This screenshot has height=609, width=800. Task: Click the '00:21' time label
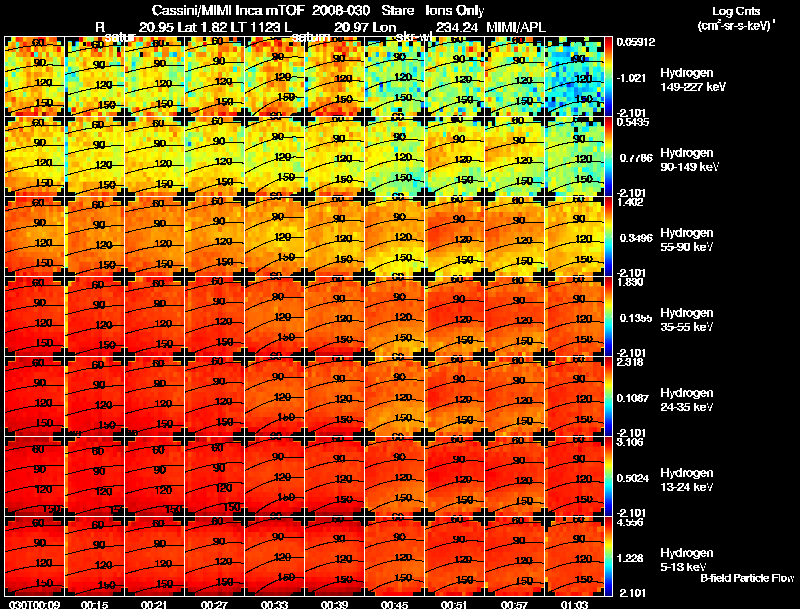click(155, 604)
